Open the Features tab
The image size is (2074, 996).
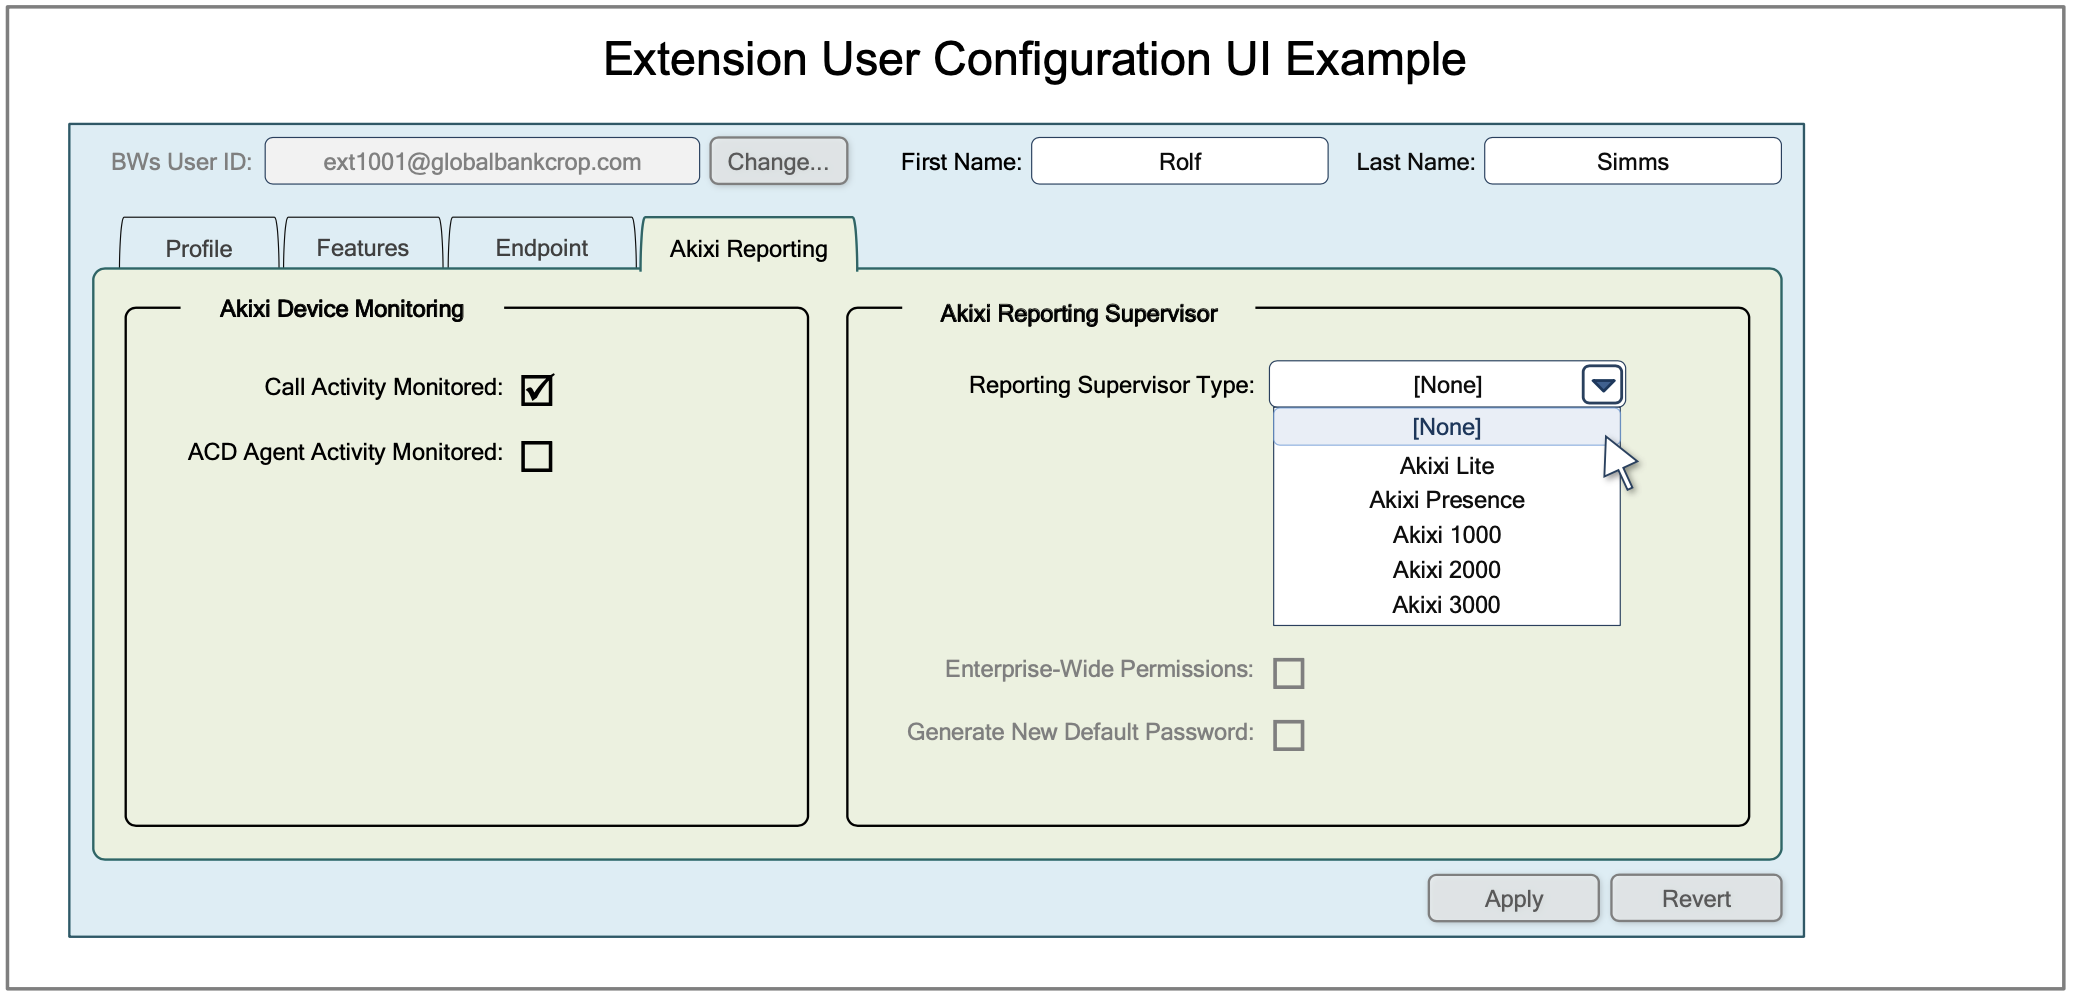pyautogui.click(x=362, y=248)
